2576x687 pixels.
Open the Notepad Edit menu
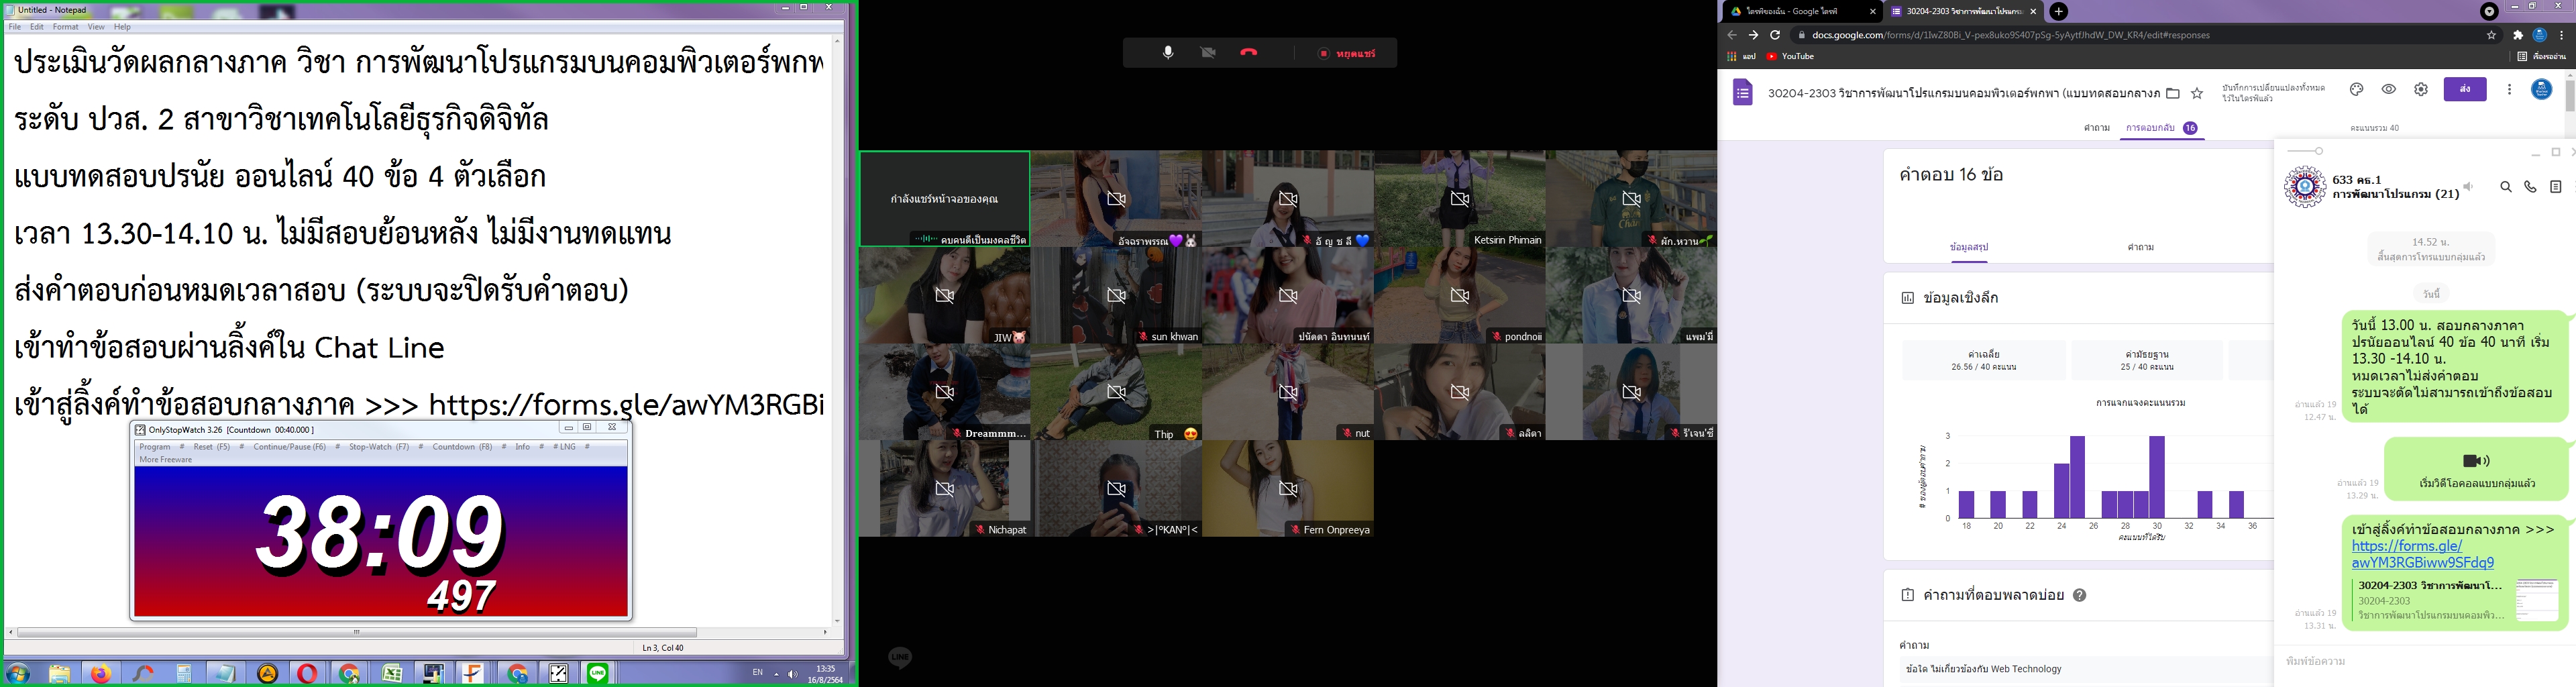coord(37,27)
